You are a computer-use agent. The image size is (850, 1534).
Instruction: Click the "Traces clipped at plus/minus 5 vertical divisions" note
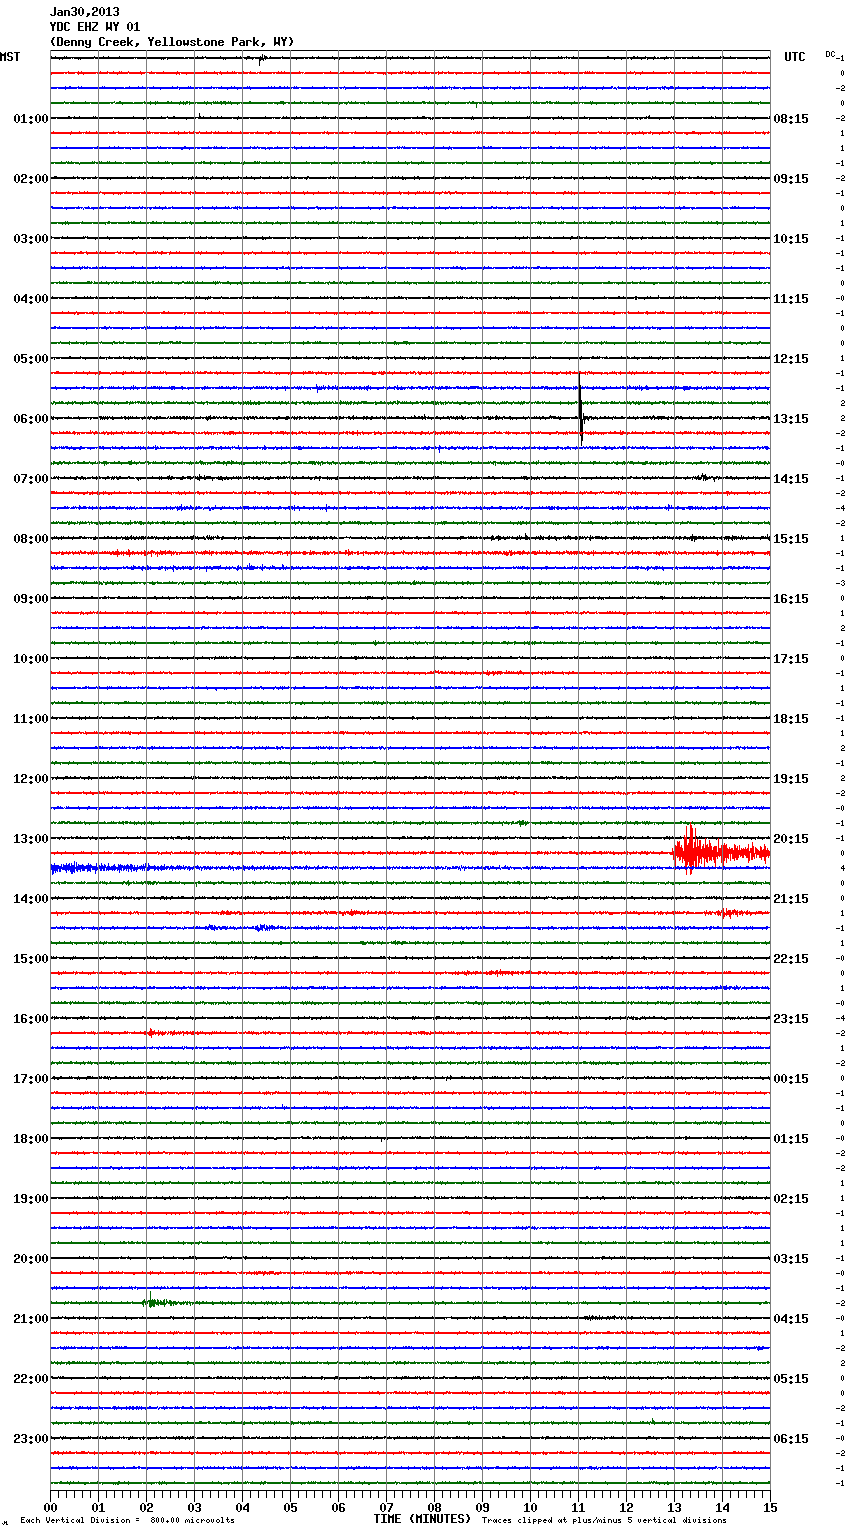[x=604, y=1521]
